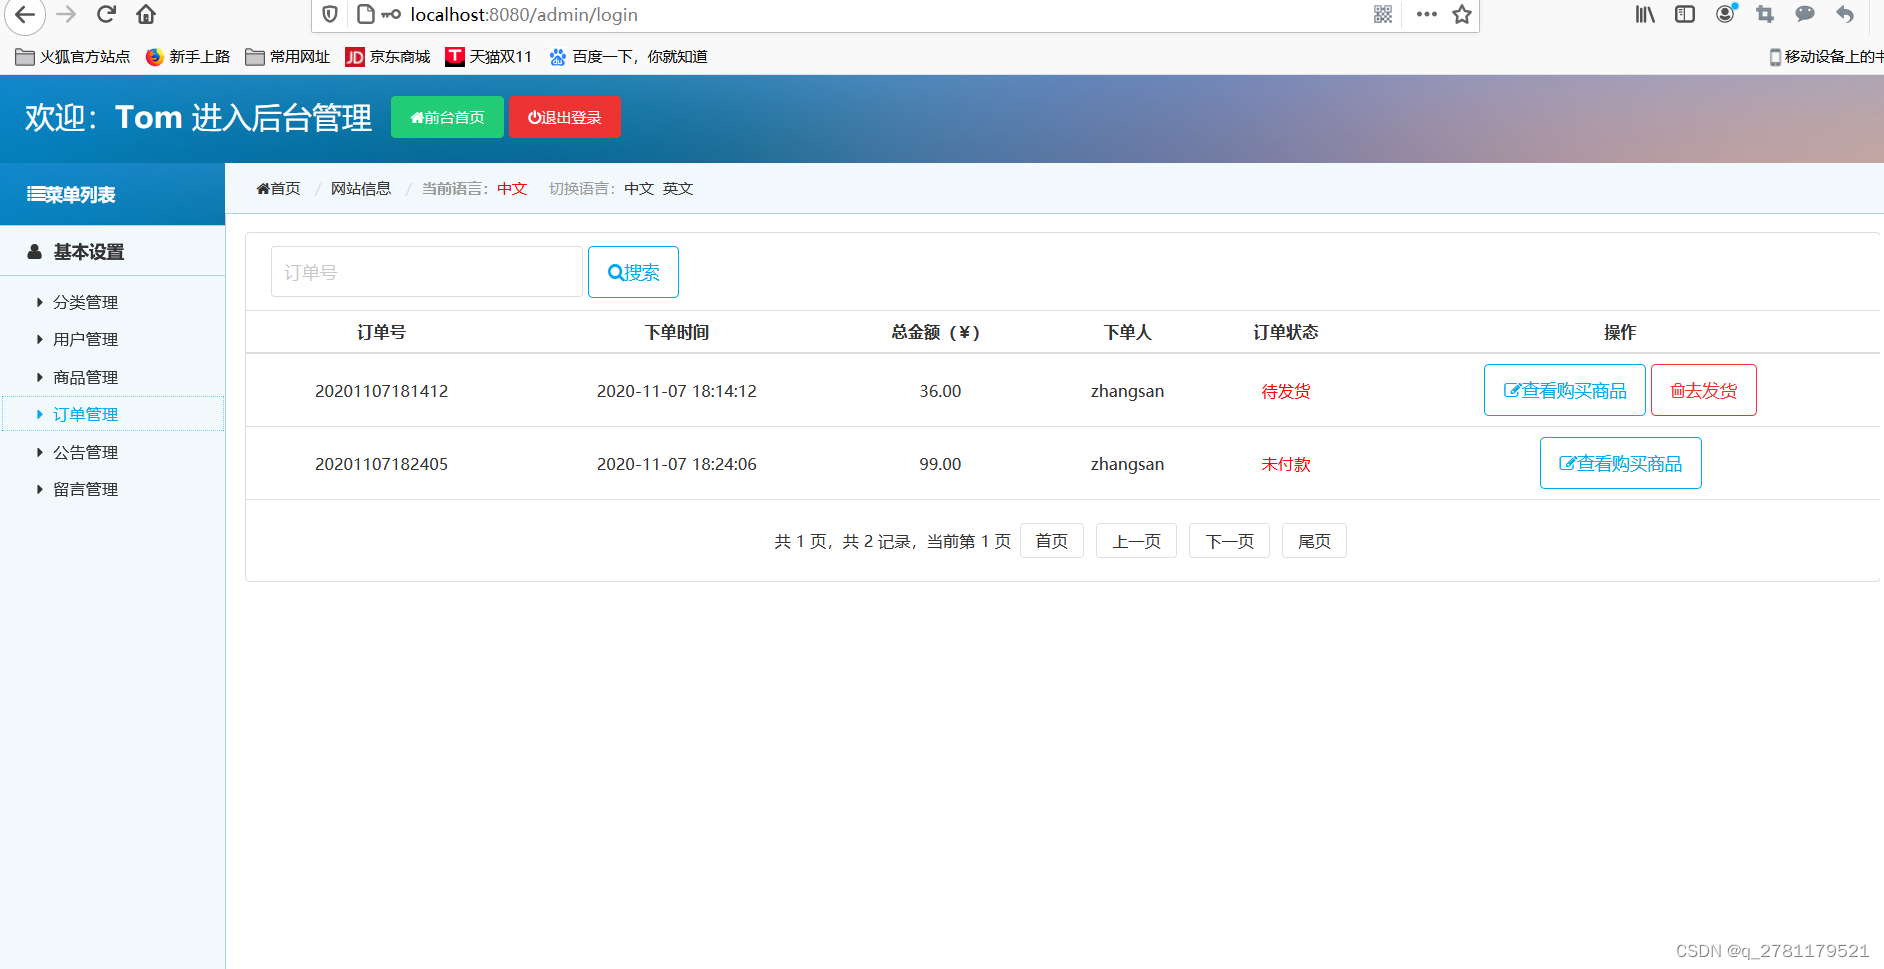Screen dimensions: 1884x969
Task: Open the three-dots page actions menu
Action: coord(1427,14)
